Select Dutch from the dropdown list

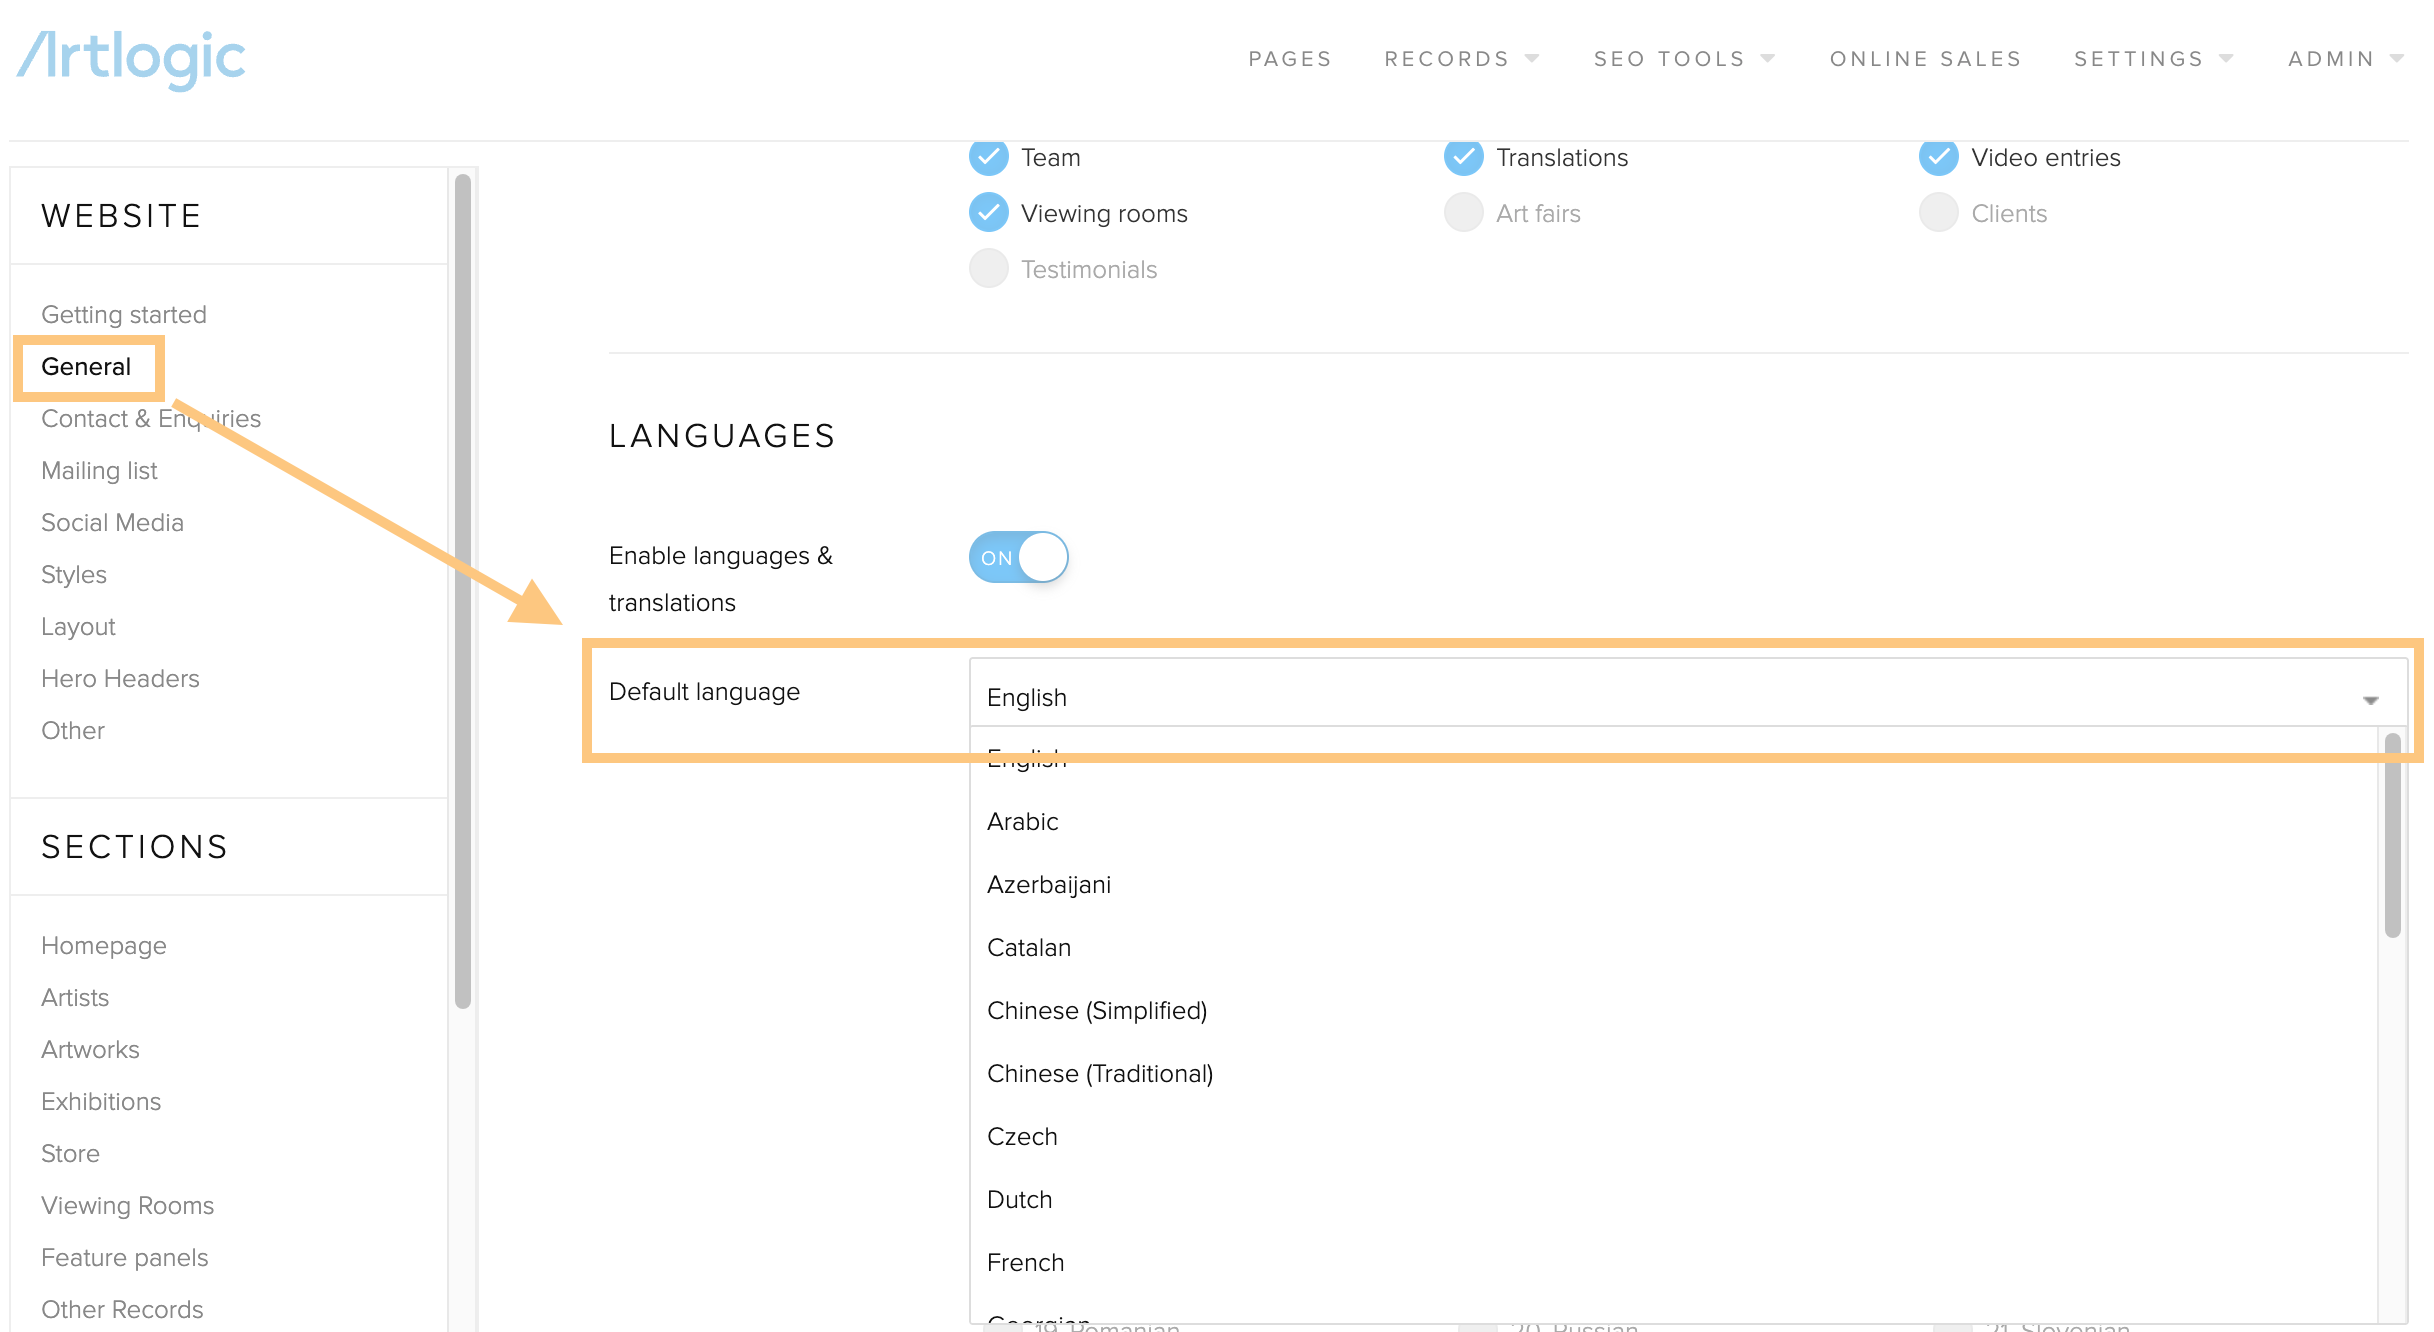click(x=1019, y=1199)
